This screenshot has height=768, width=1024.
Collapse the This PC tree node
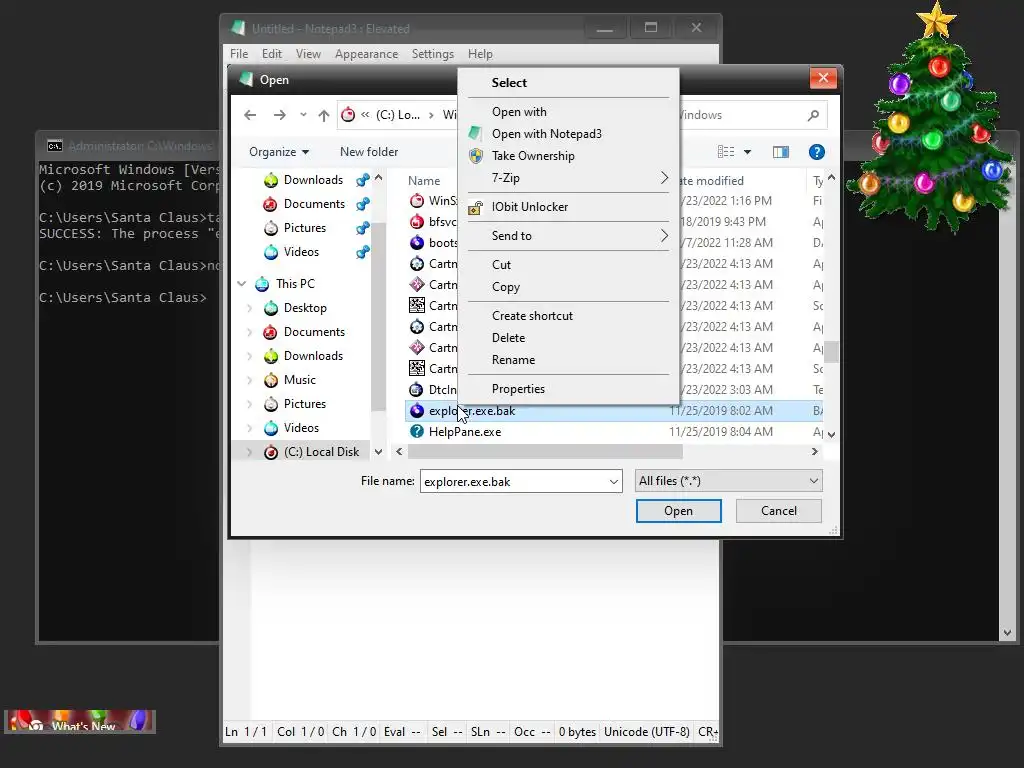[242, 284]
